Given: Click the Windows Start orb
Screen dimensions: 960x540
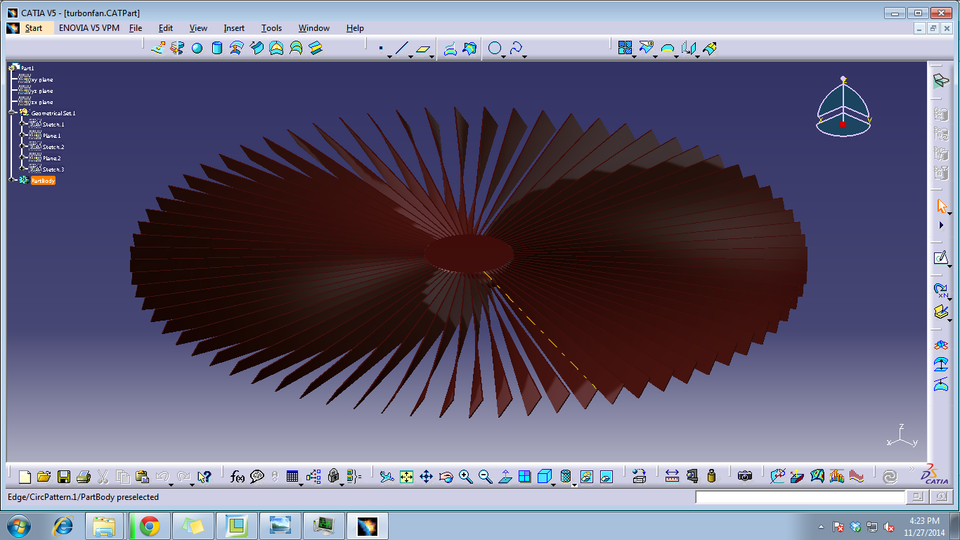Looking at the screenshot, I should click(x=19, y=526).
